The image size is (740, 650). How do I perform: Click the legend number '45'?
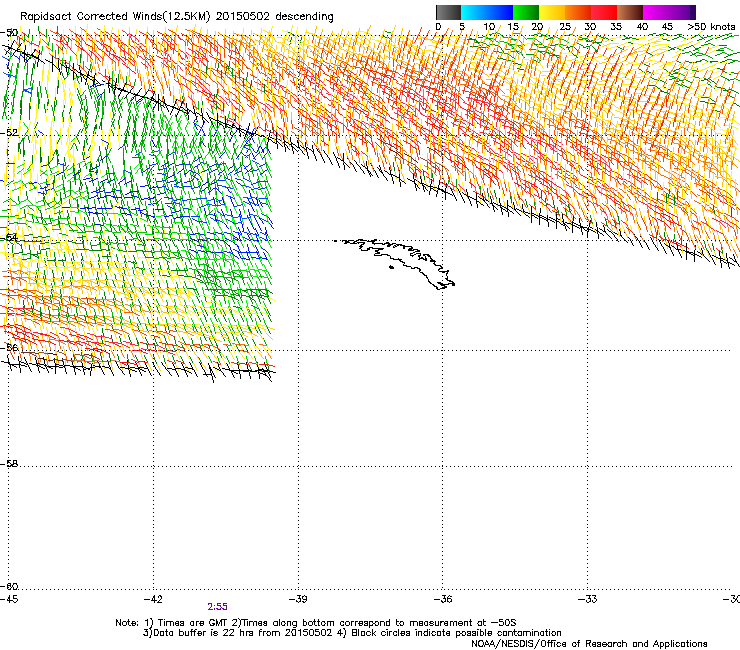click(x=667, y=27)
